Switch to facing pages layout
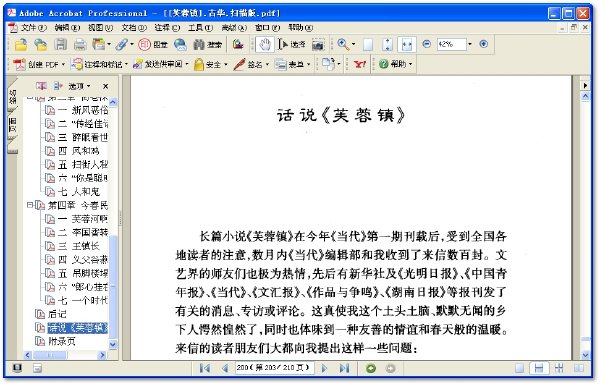600x385 pixels. 579,369
